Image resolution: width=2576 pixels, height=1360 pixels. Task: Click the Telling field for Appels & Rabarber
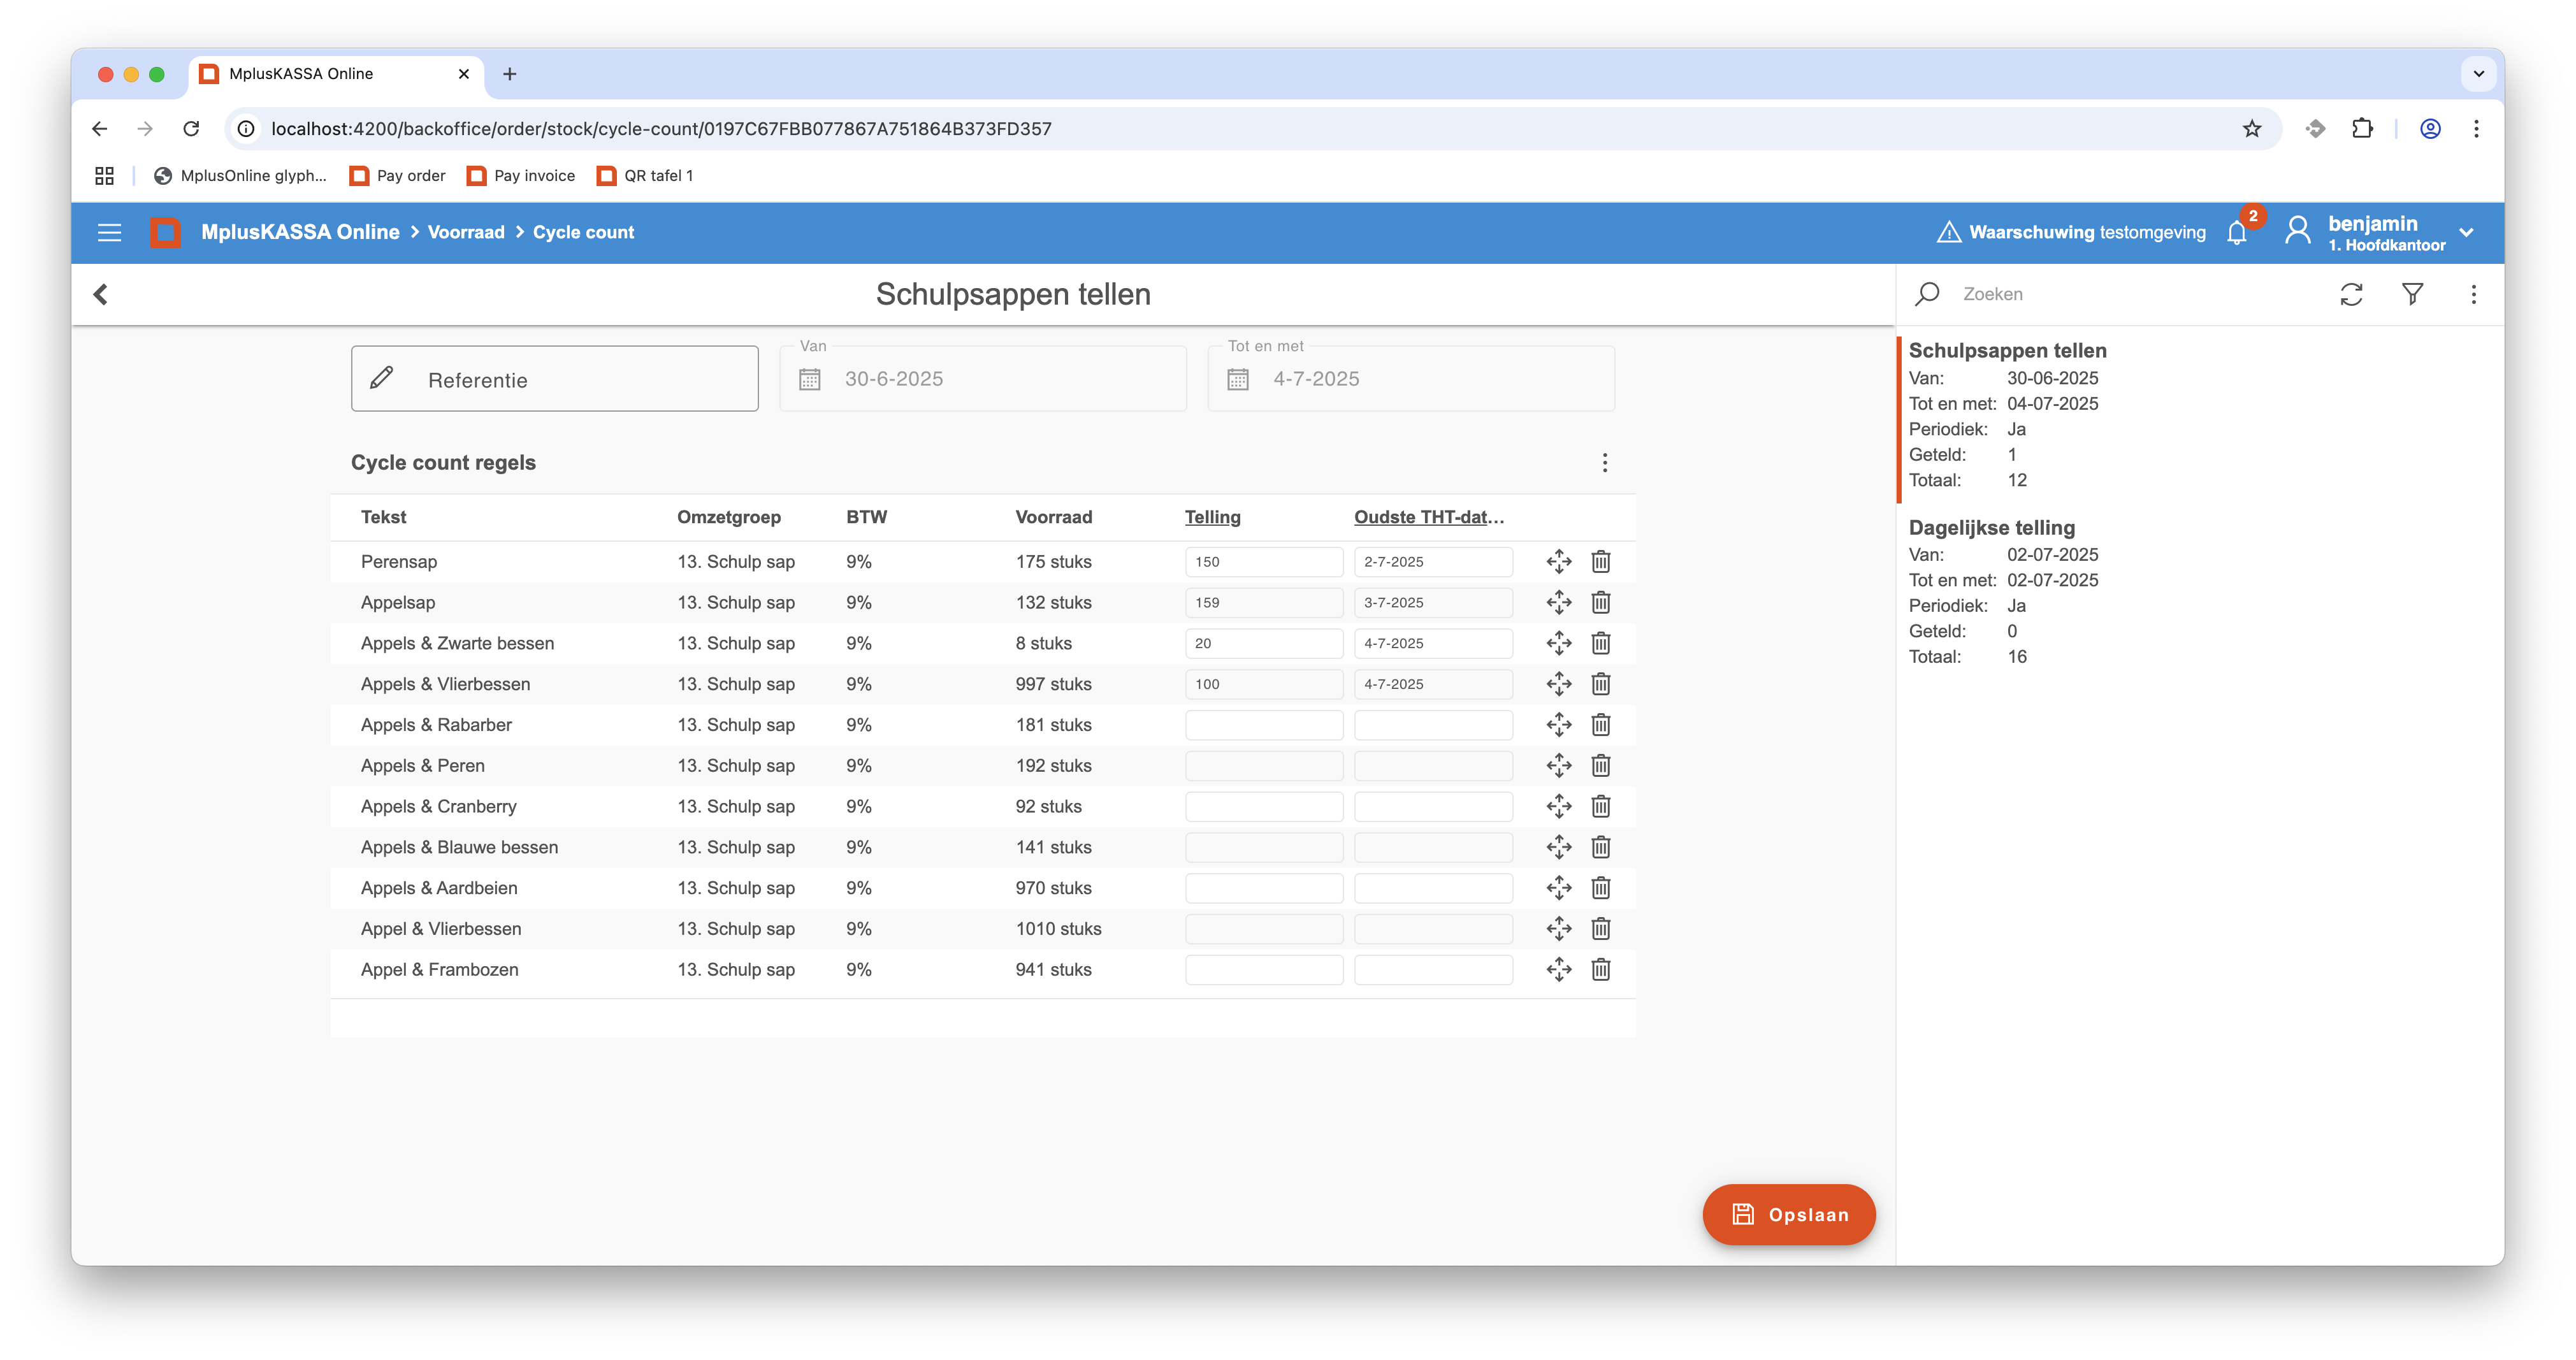(1263, 725)
